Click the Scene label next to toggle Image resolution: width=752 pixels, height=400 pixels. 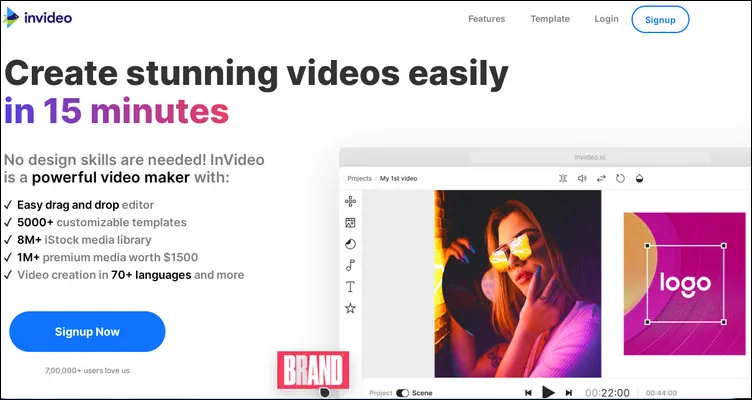tap(422, 393)
